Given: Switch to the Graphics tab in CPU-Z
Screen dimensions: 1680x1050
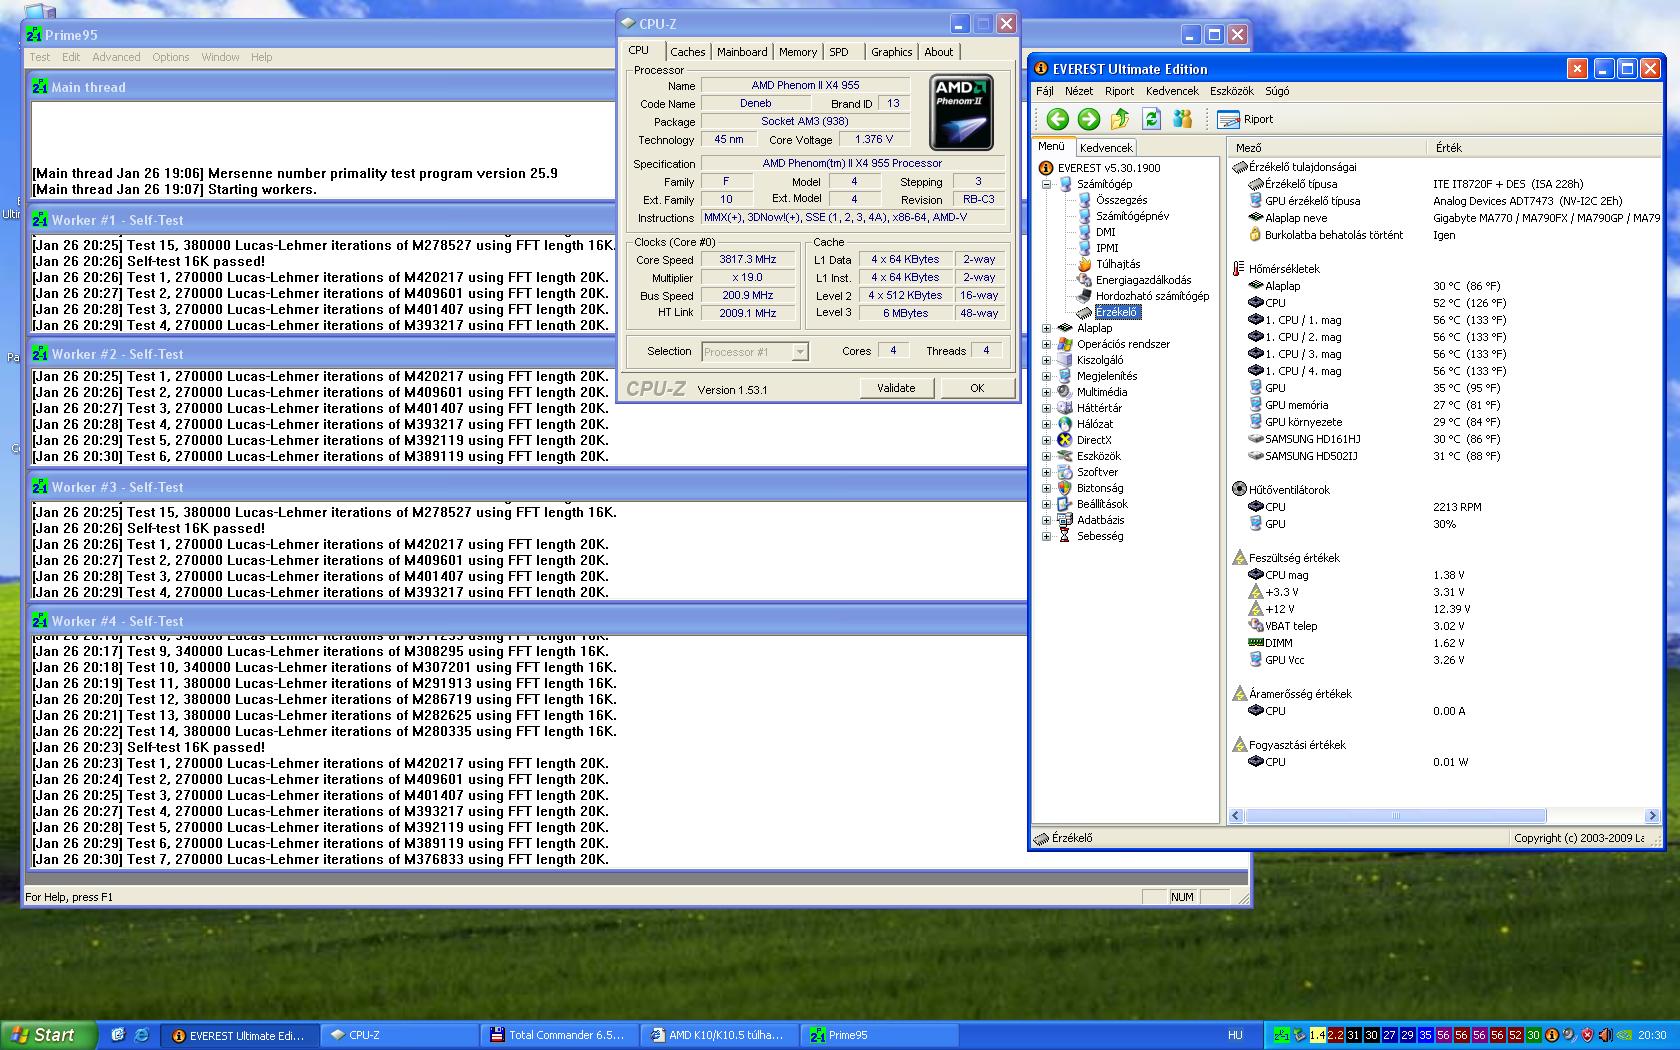Looking at the screenshot, I should tap(891, 52).
